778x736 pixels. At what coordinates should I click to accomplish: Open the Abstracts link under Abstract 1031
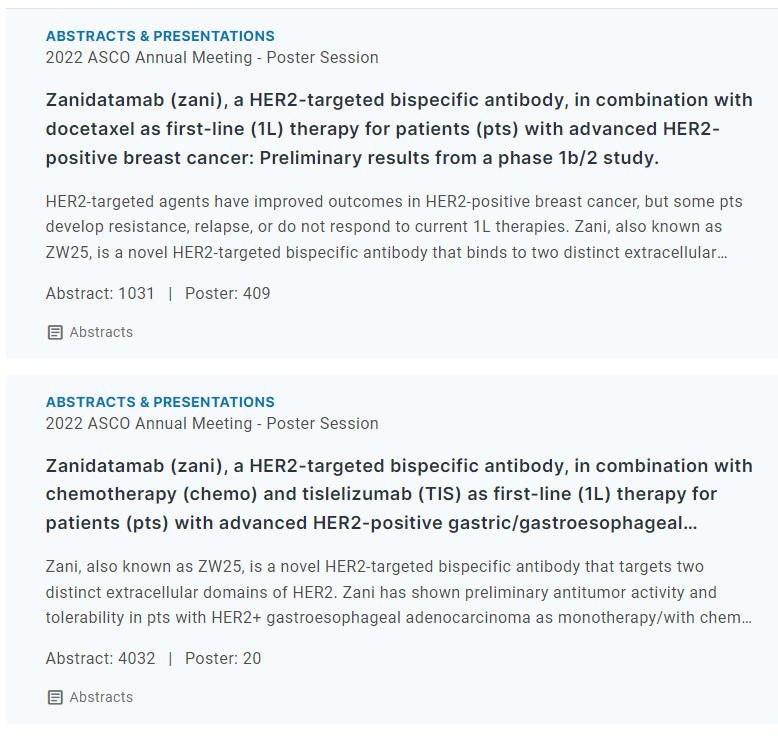point(101,332)
